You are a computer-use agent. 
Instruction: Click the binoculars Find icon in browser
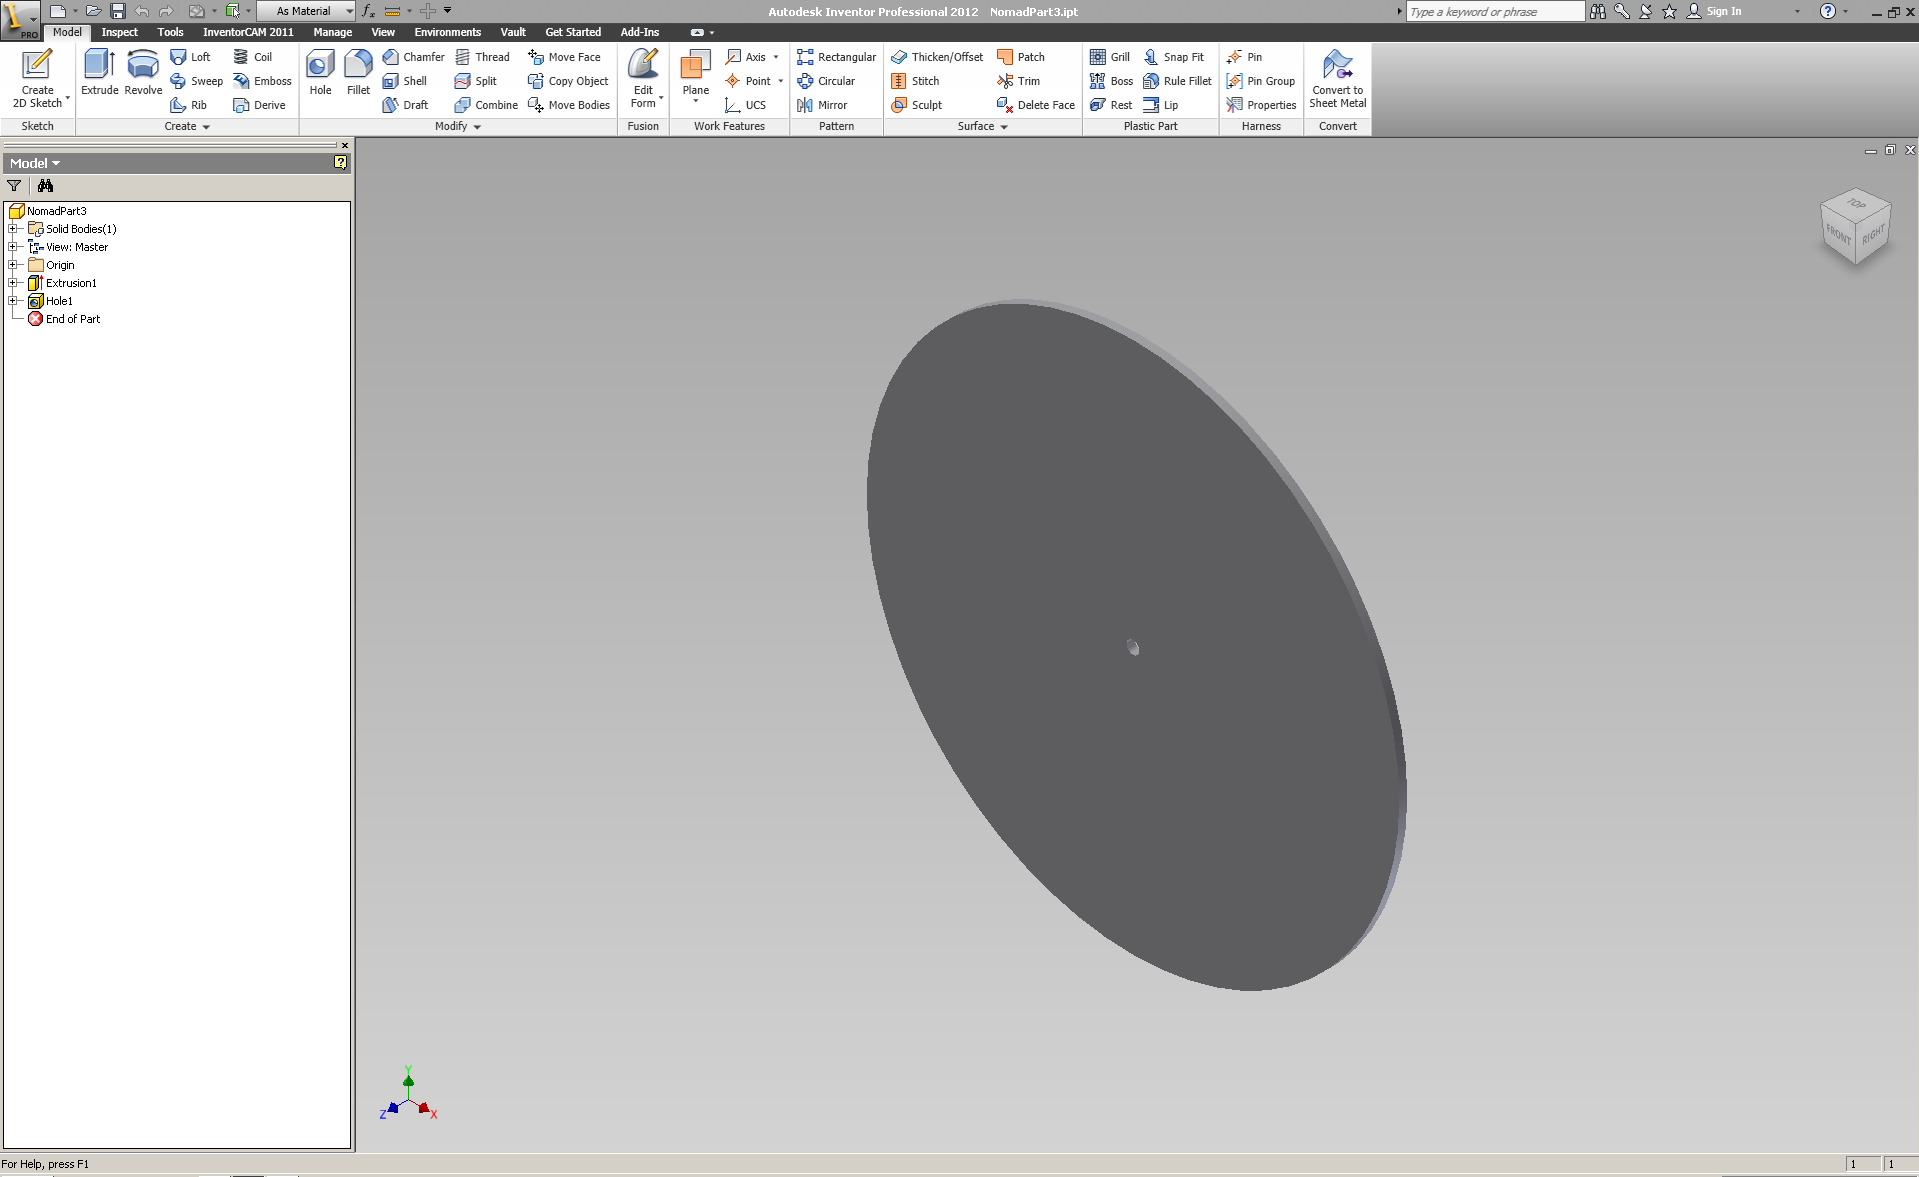coord(45,186)
